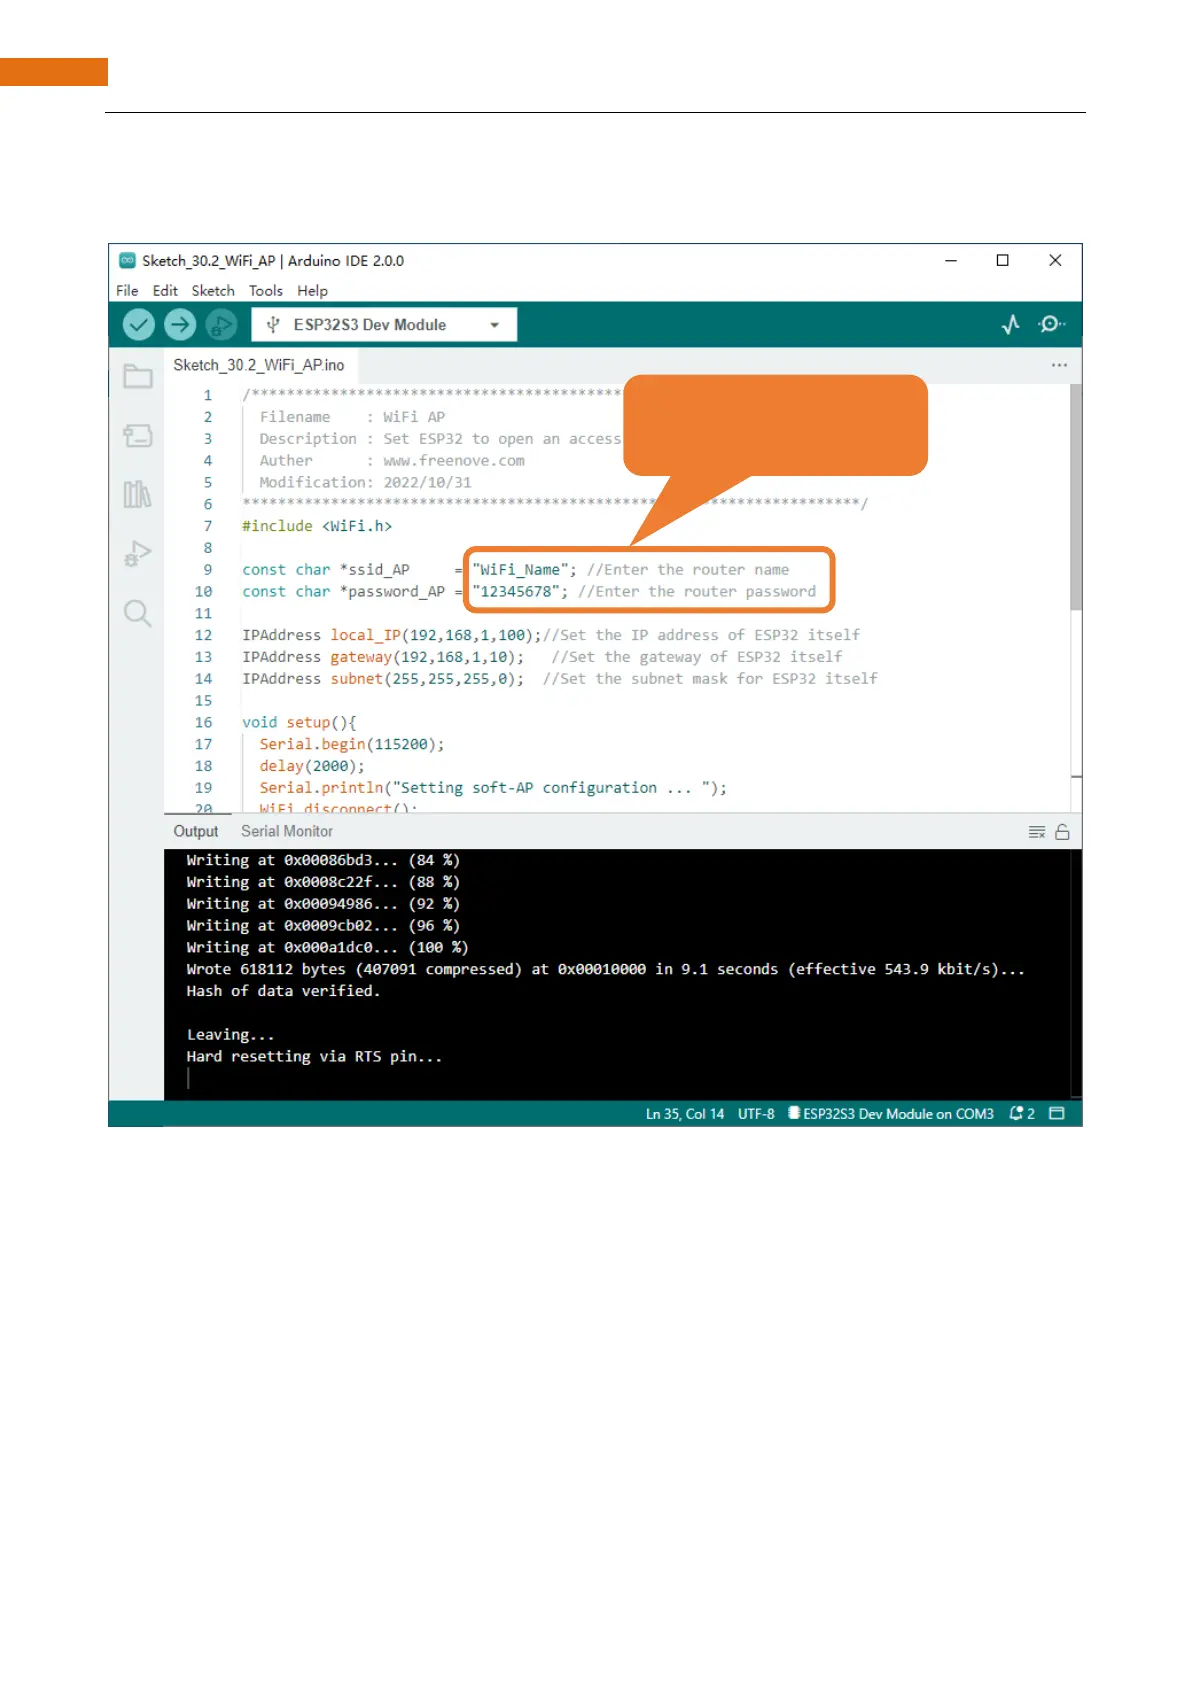
Task: Click the void setup(){ line
Action: 299,722
